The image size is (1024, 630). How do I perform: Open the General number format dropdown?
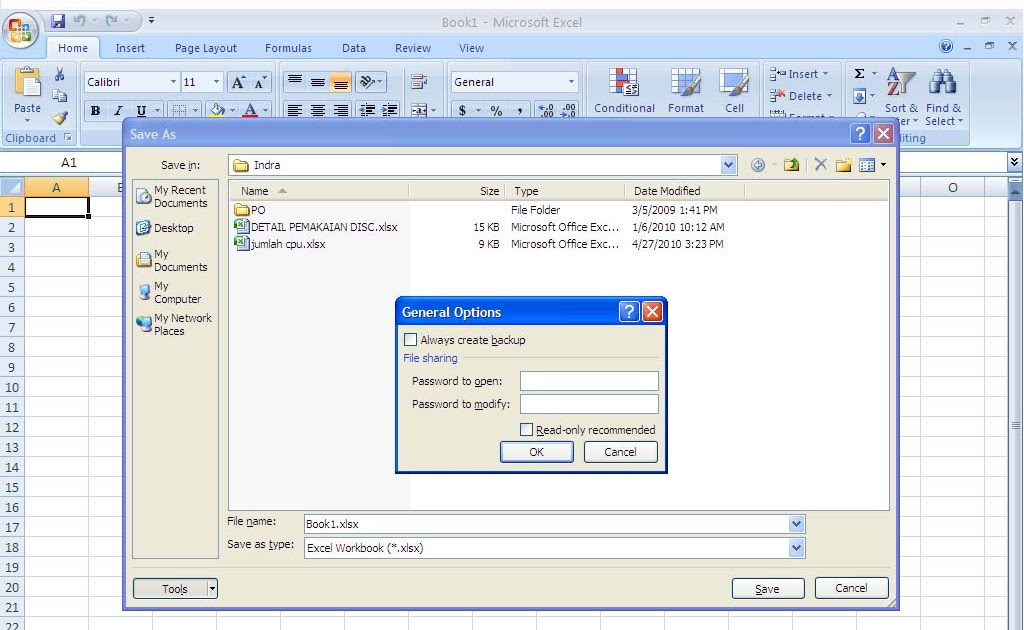tap(571, 82)
